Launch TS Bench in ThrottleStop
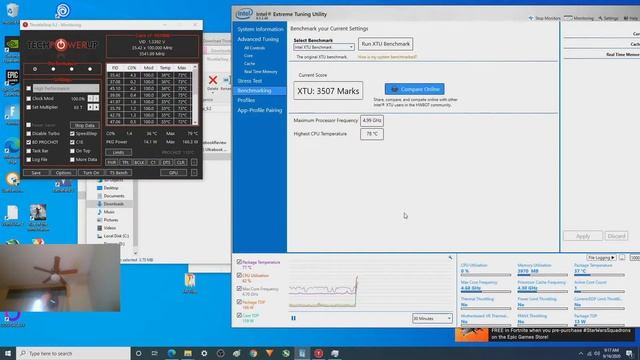 coord(118,173)
